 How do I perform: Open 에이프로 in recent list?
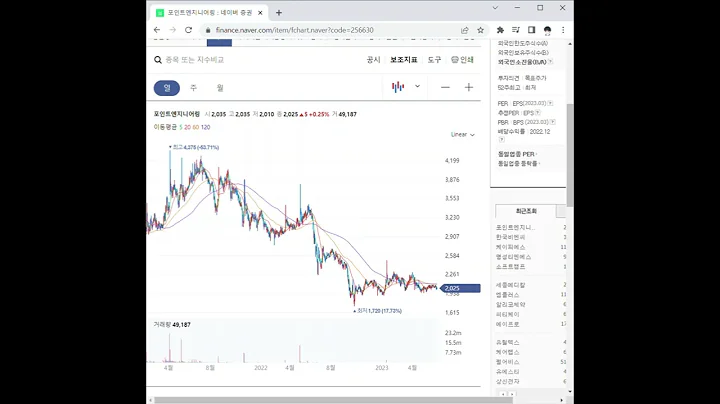point(507,324)
